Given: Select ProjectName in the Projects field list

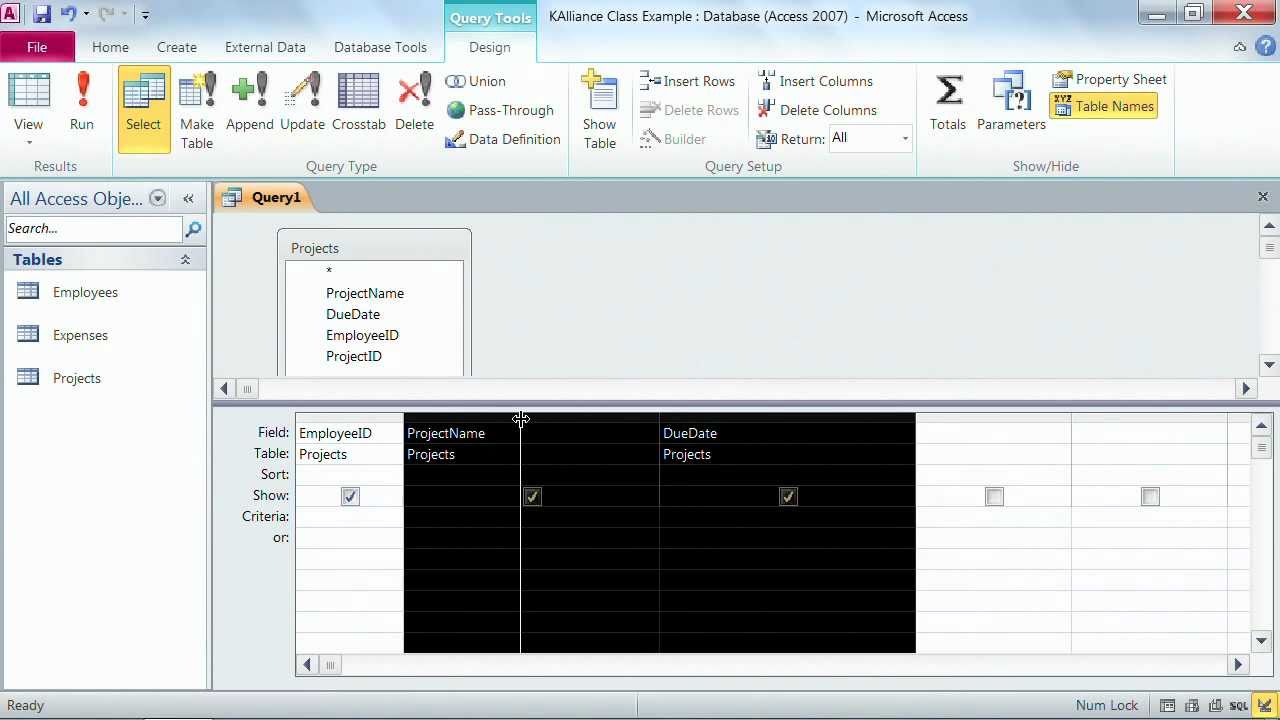Looking at the screenshot, I should click(365, 293).
